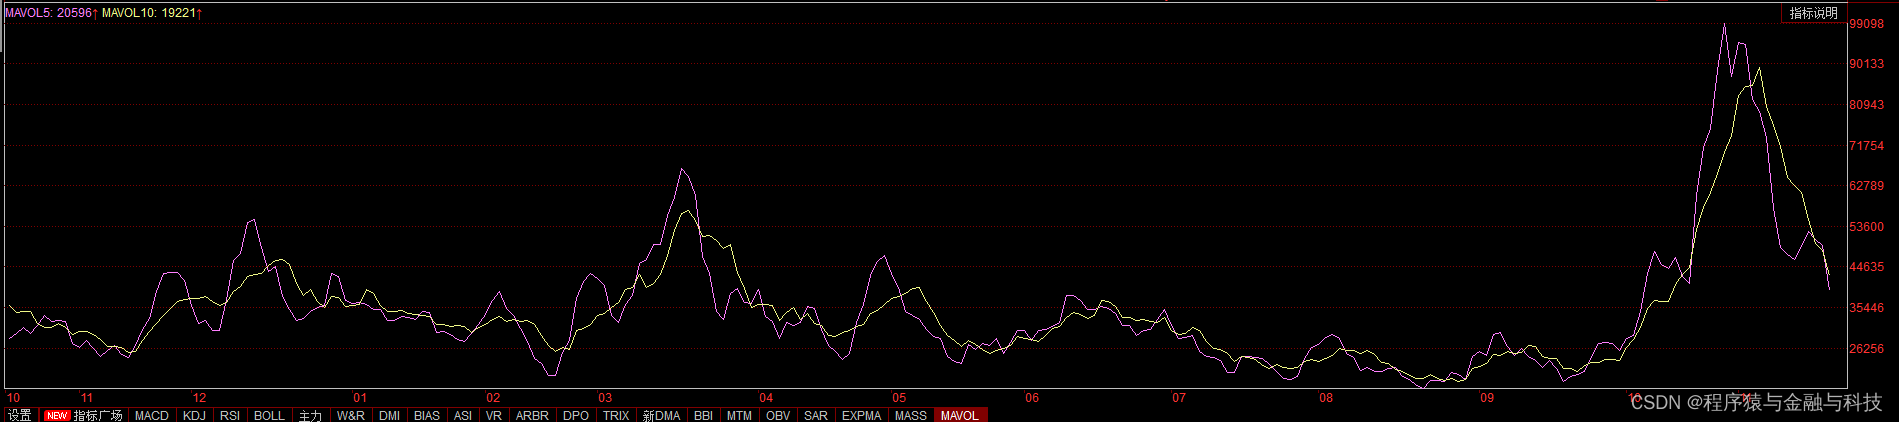The image size is (1899, 422).
Task: Show the MTM indicator
Action: tap(740, 415)
